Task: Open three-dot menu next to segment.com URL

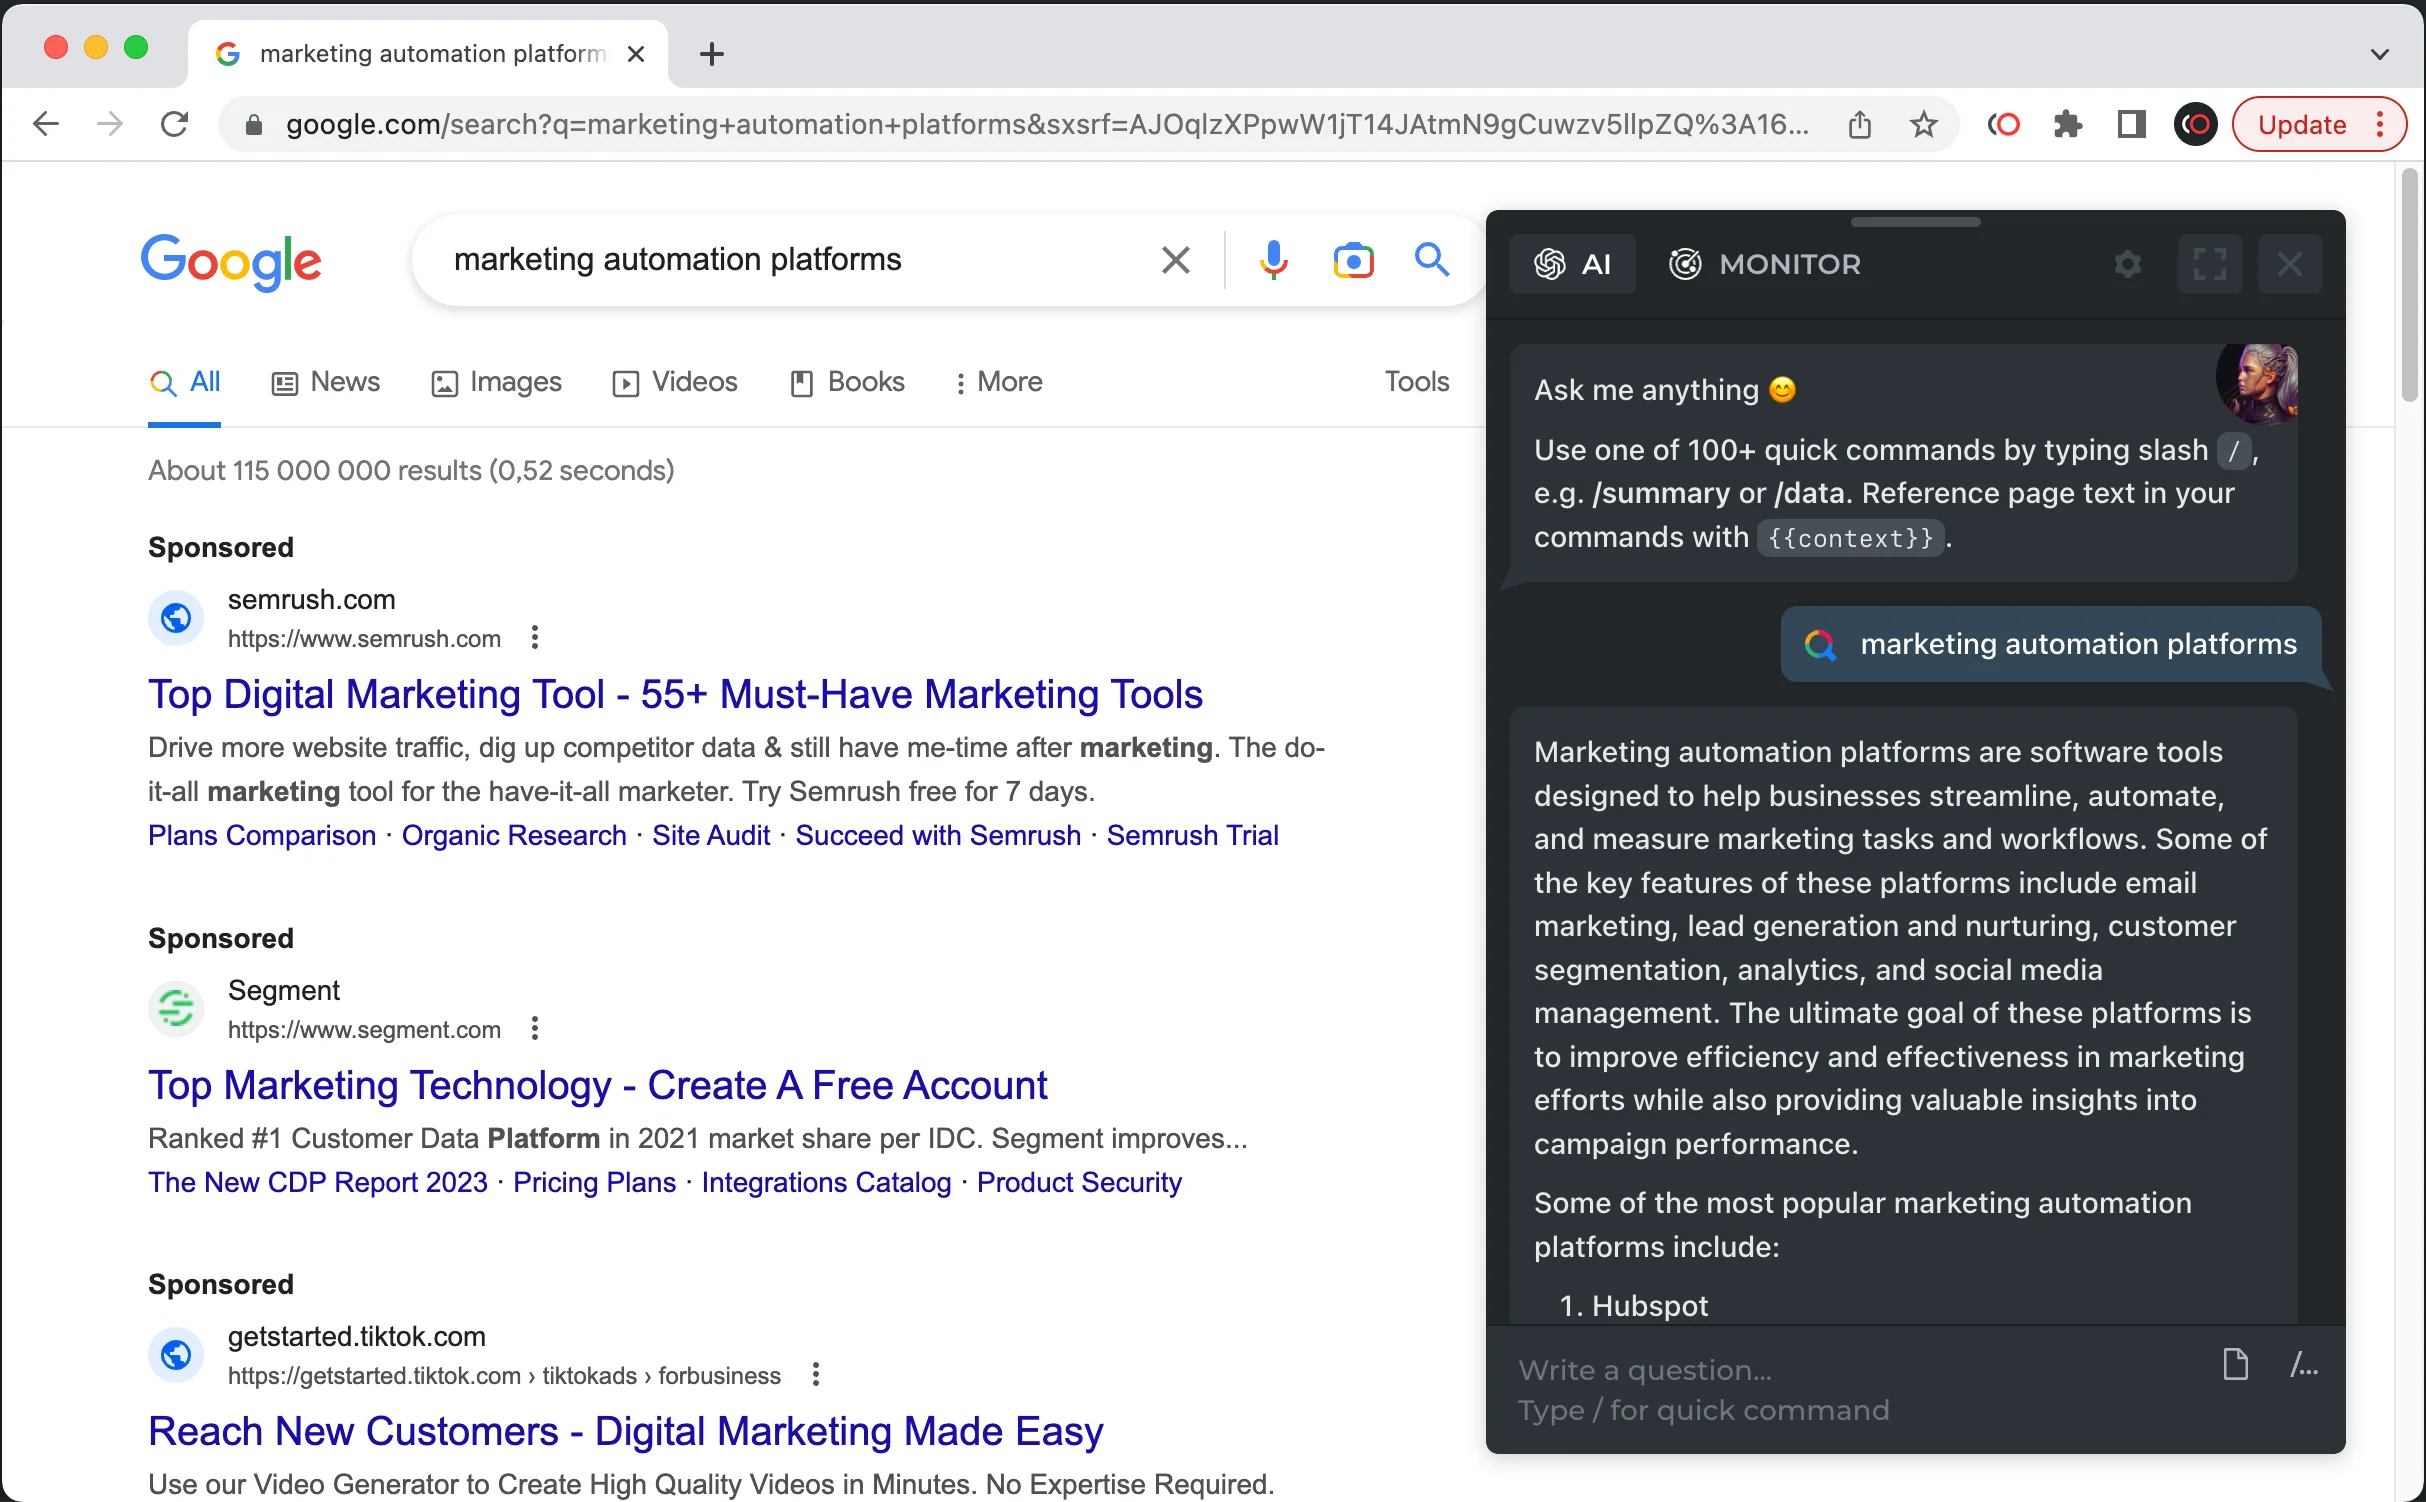Action: click(x=535, y=1029)
